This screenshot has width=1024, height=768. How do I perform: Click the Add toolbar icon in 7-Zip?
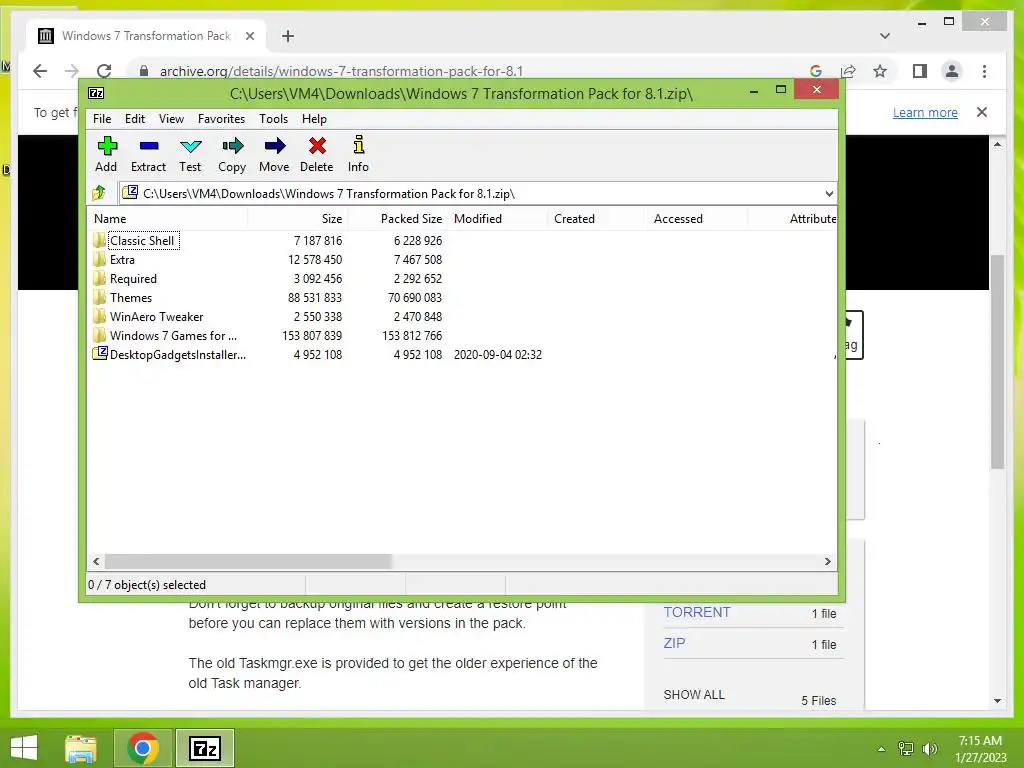pos(107,146)
